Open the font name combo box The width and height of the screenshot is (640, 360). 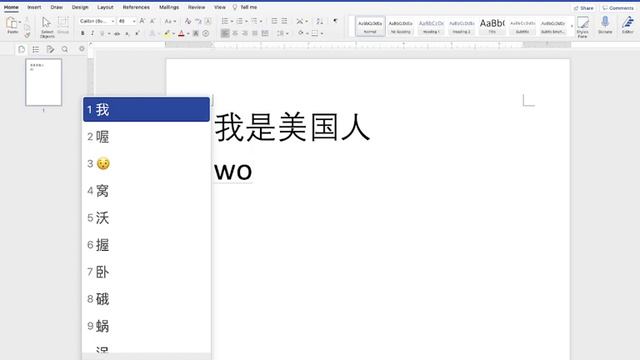[x=97, y=21]
